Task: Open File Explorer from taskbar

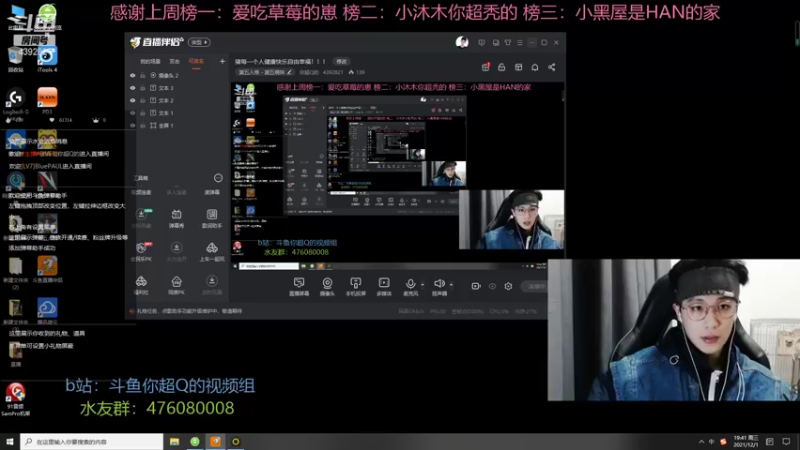Action: pyautogui.click(x=174, y=442)
